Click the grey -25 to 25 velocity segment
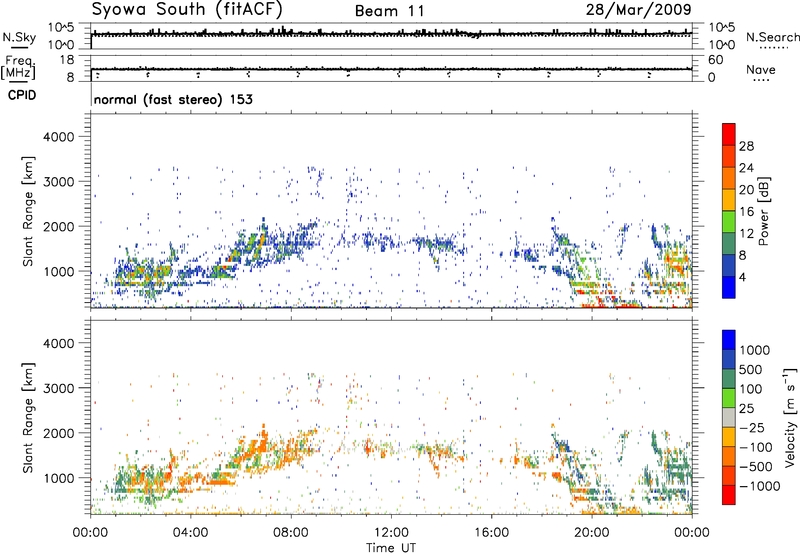The width and height of the screenshot is (800, 554). point(729,417)
